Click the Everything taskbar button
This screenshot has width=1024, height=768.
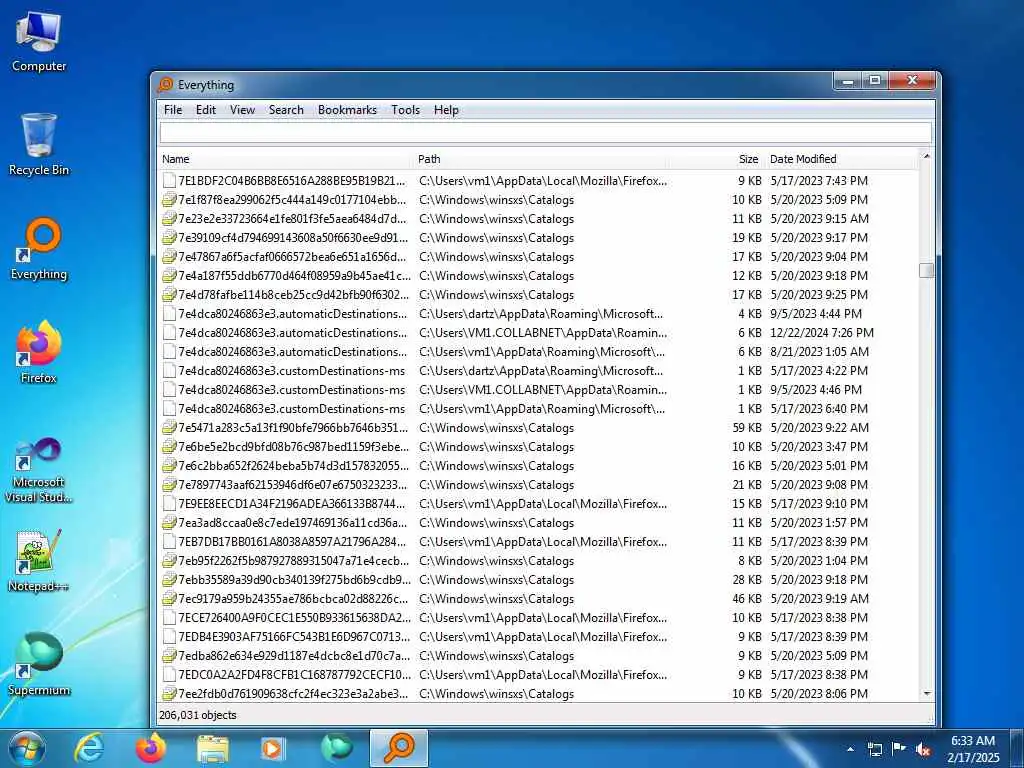click(x=398, y=748)
